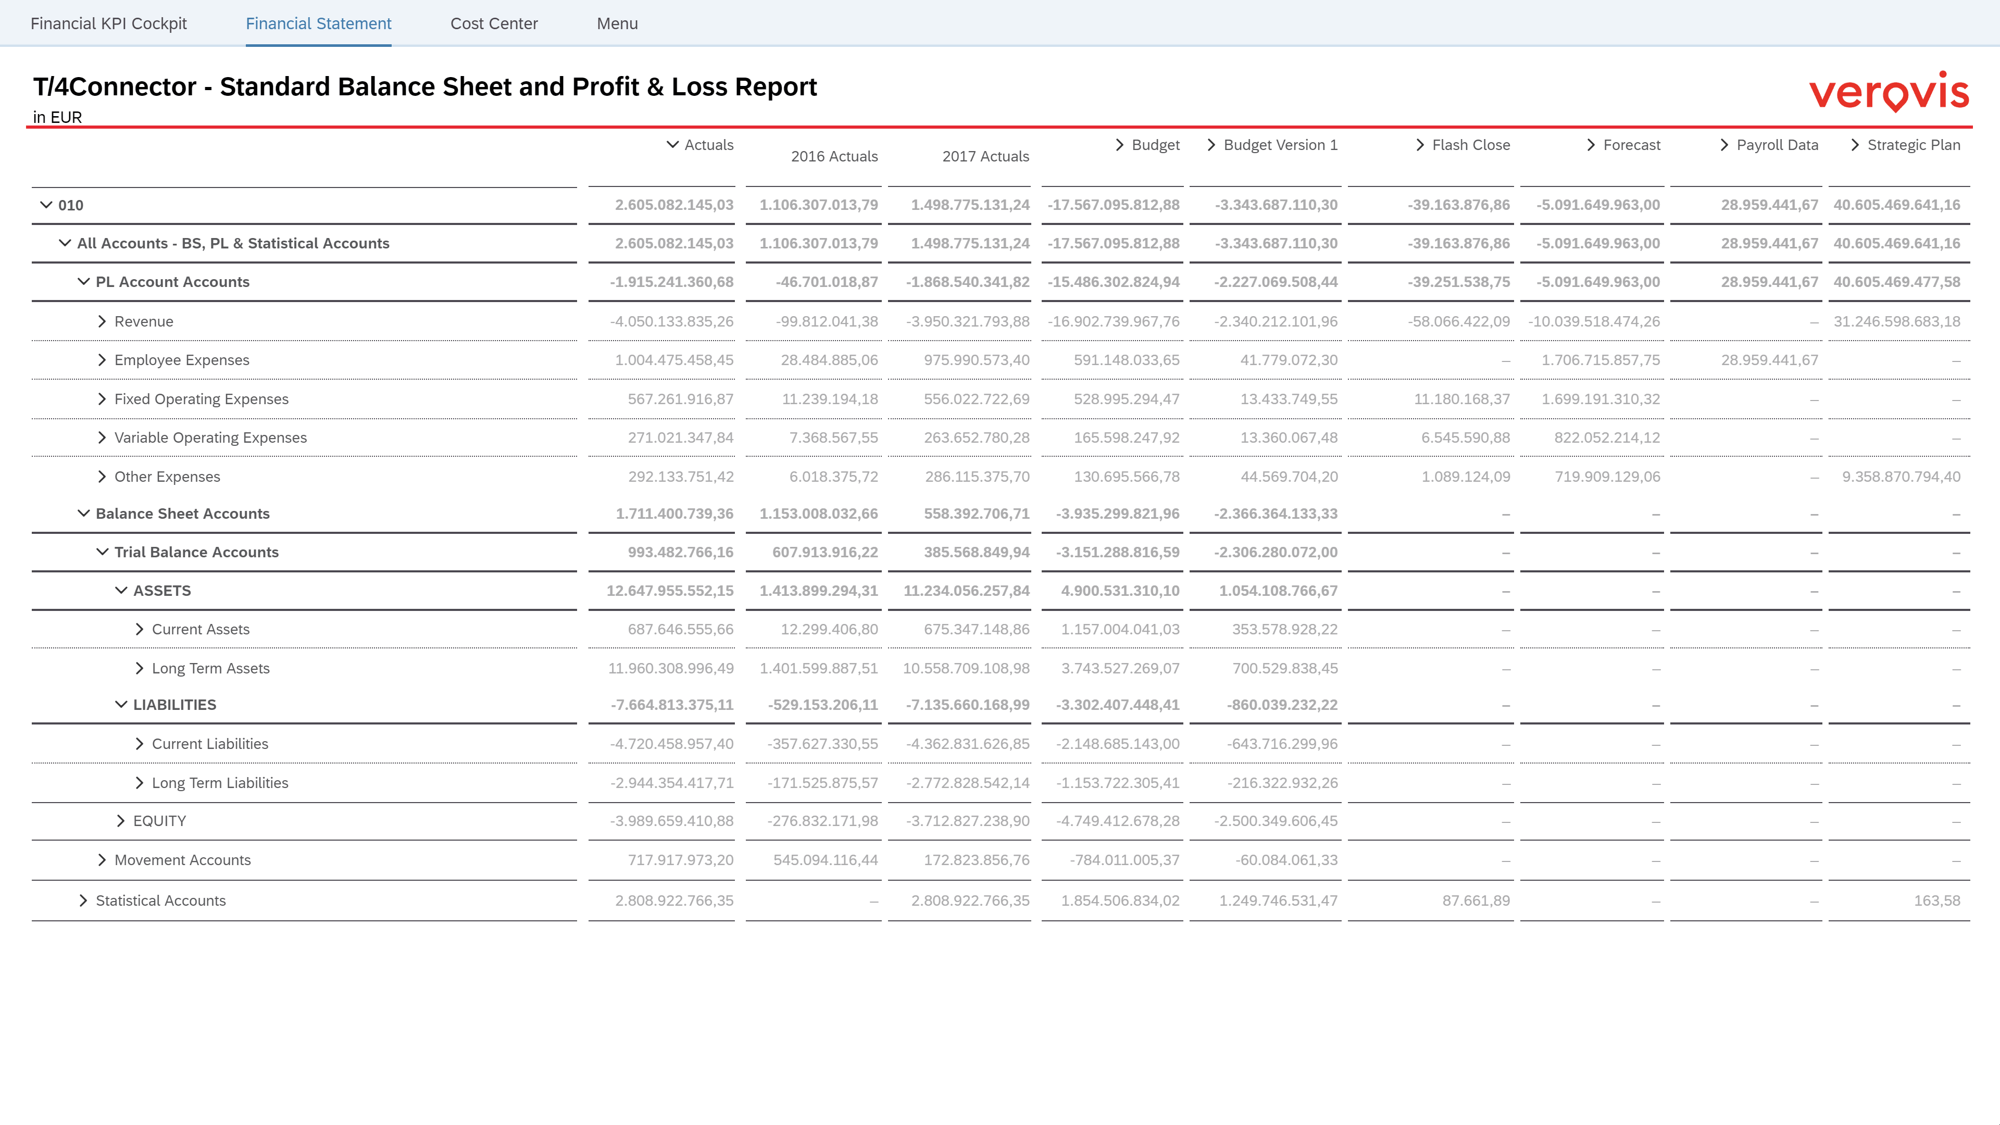Image resolution: width=2000 pixels, height=1125 pixels.
Task: Expand the Statistical Accounts row
Action: pos(84,901)
